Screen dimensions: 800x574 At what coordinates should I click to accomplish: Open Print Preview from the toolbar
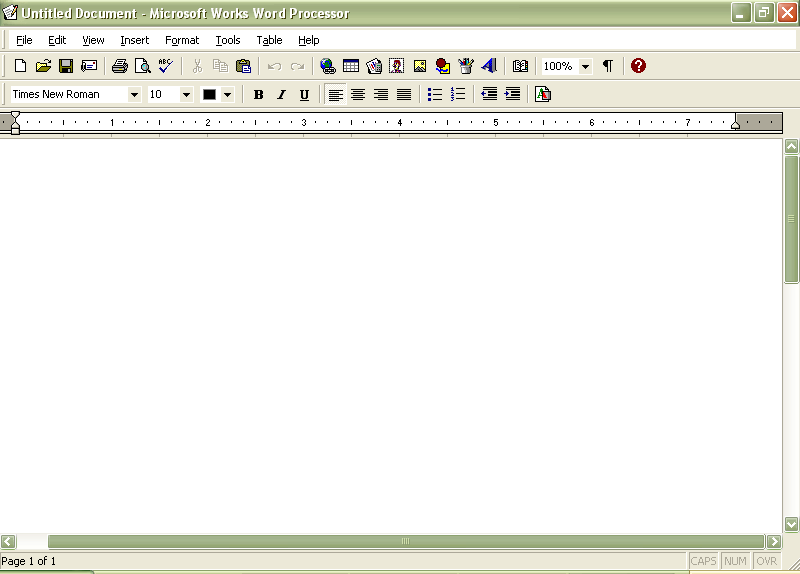143,66
